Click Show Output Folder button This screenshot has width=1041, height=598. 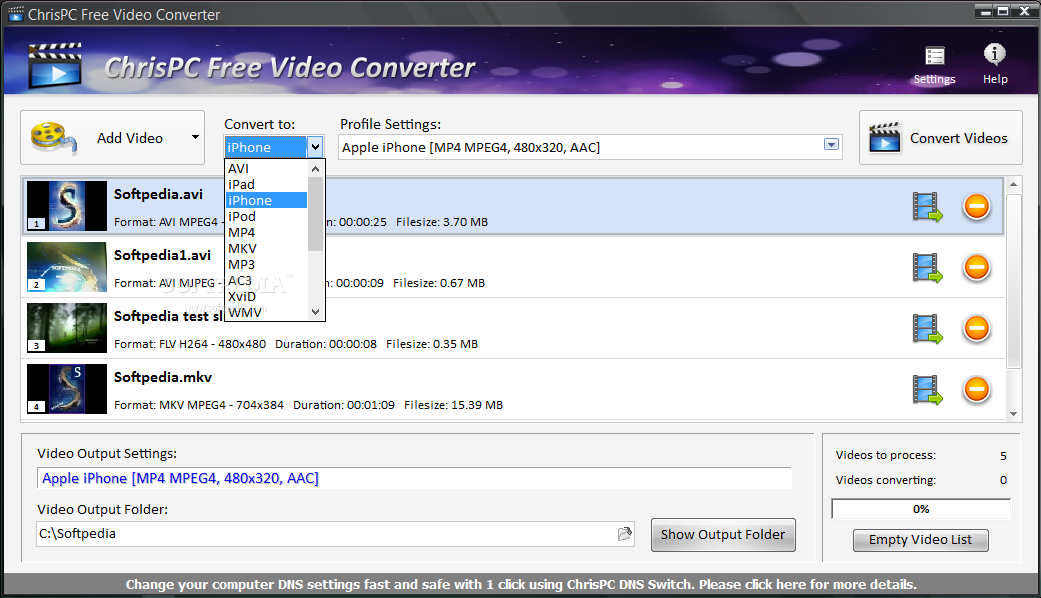[x=723, y=535]
